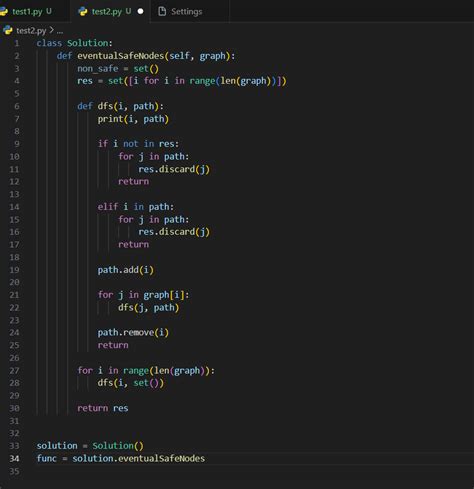This screenshot has width=474, height=489.
Task: Click the dfs(i, set()) call
Action: (x=131, y=383)
